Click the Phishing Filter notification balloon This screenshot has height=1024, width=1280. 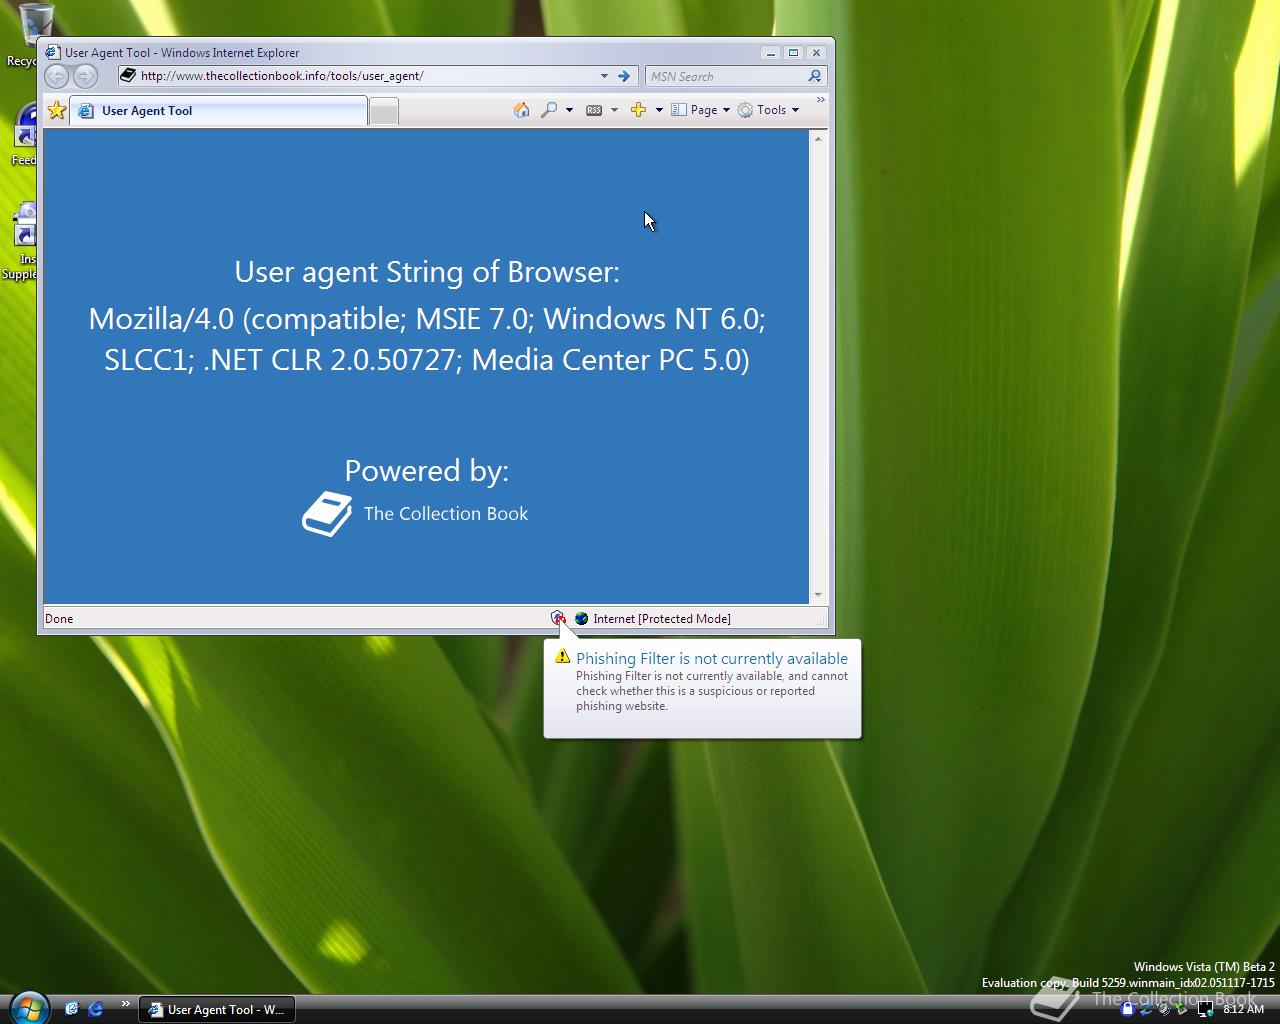pos(702,689)
